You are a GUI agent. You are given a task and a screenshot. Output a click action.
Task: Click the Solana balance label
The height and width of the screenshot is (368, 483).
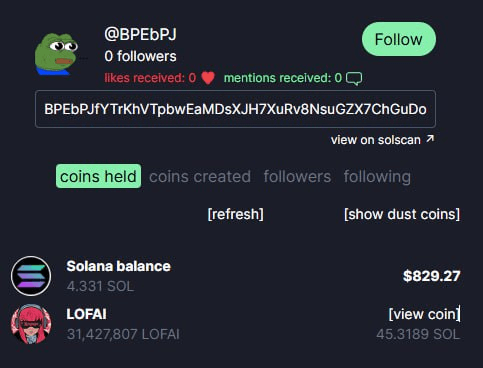coord(118,266)
